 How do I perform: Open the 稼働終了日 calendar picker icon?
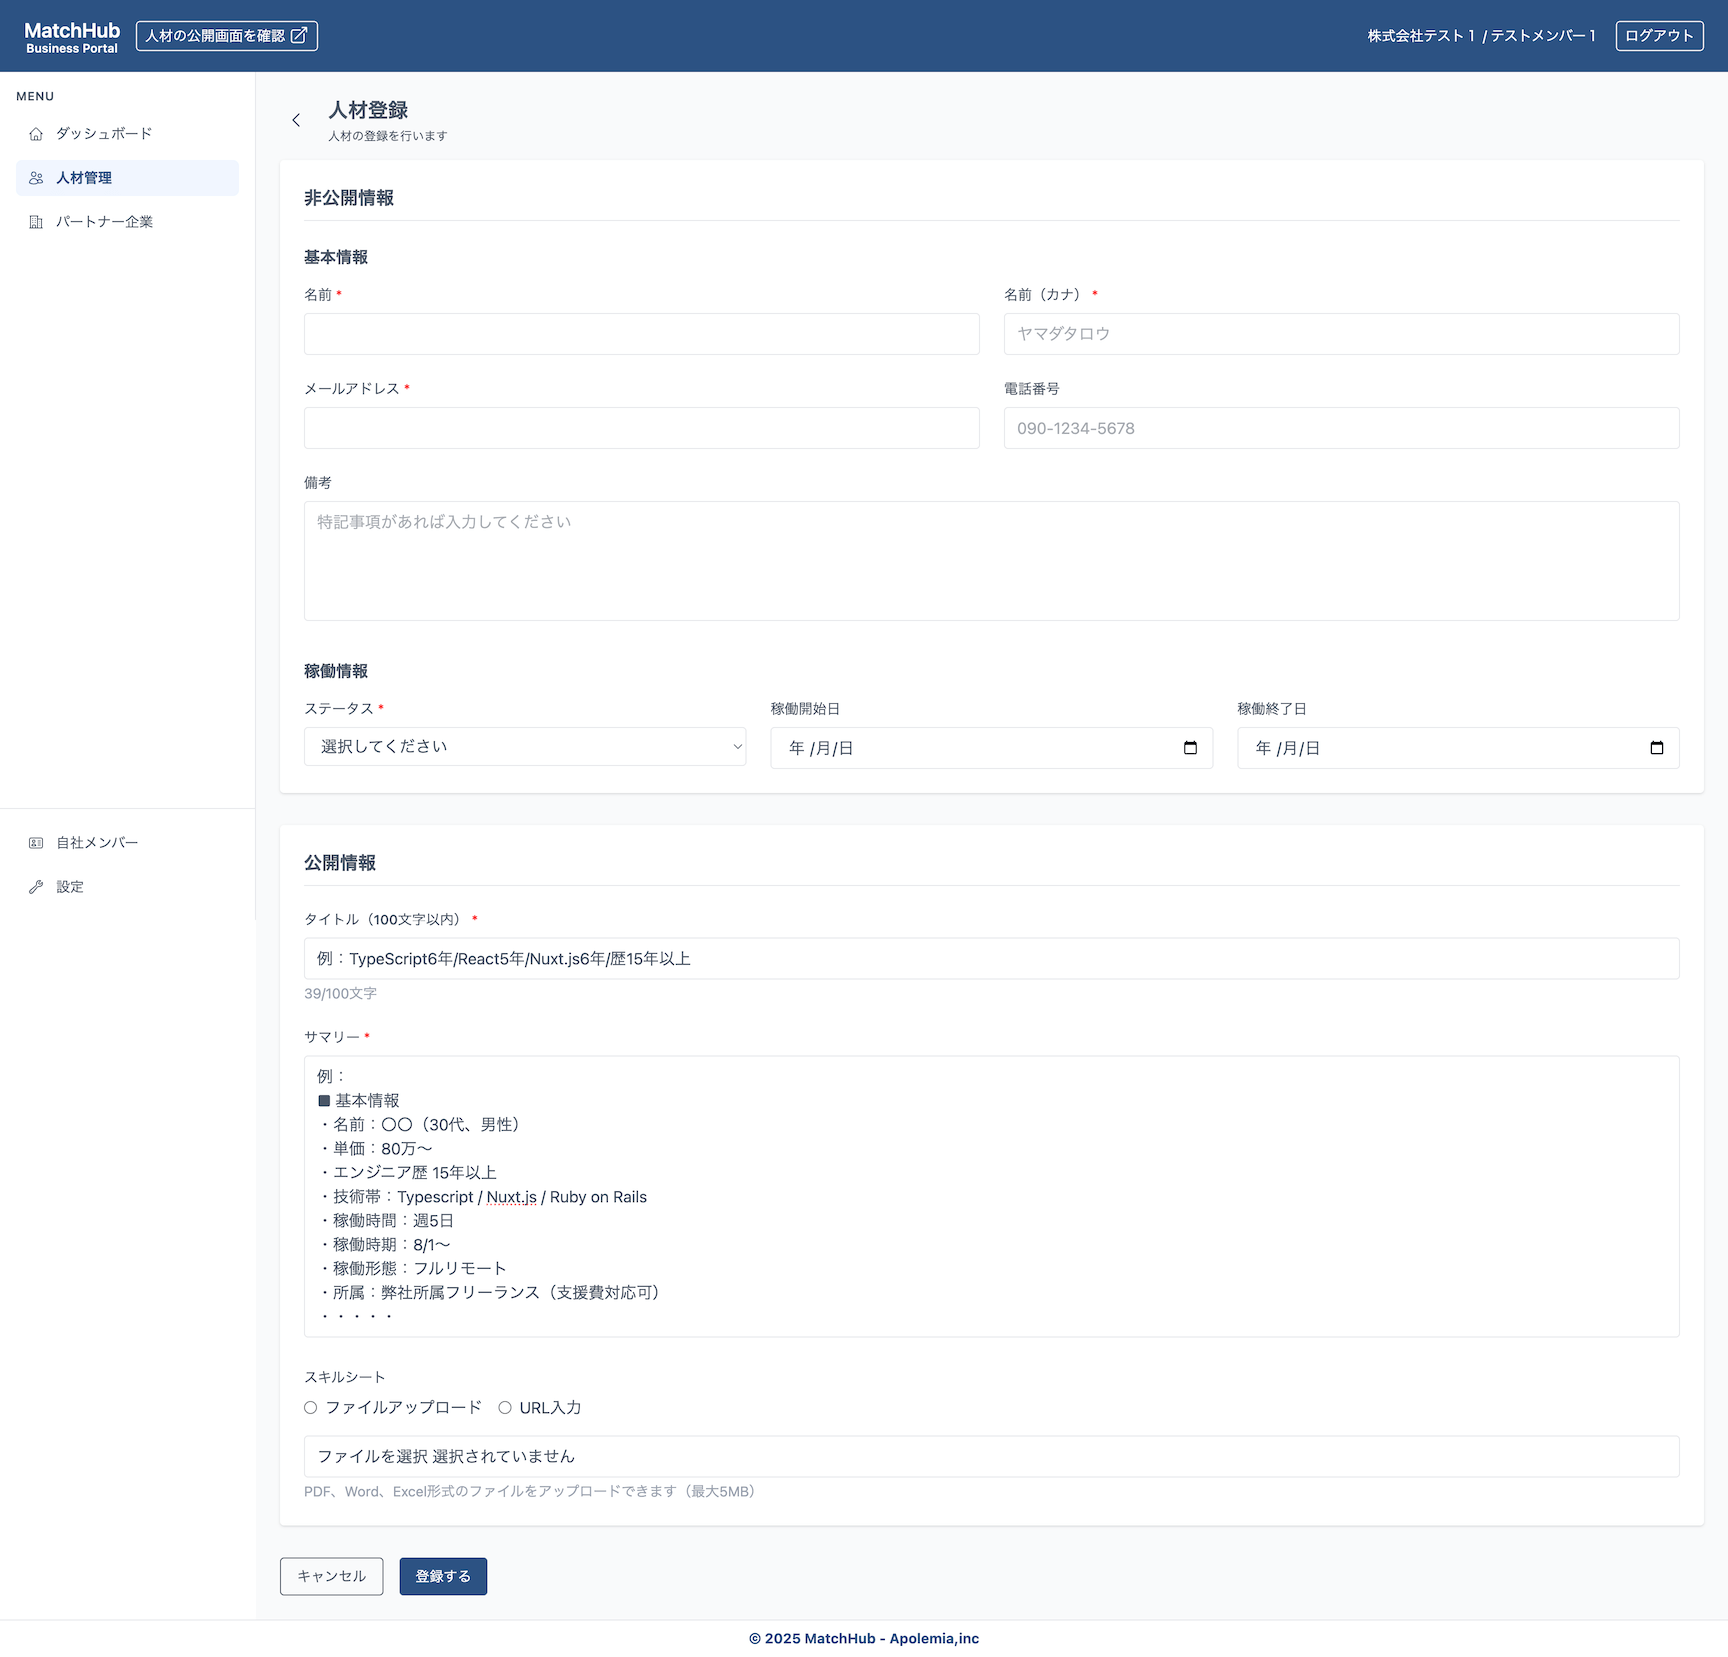1658,747
